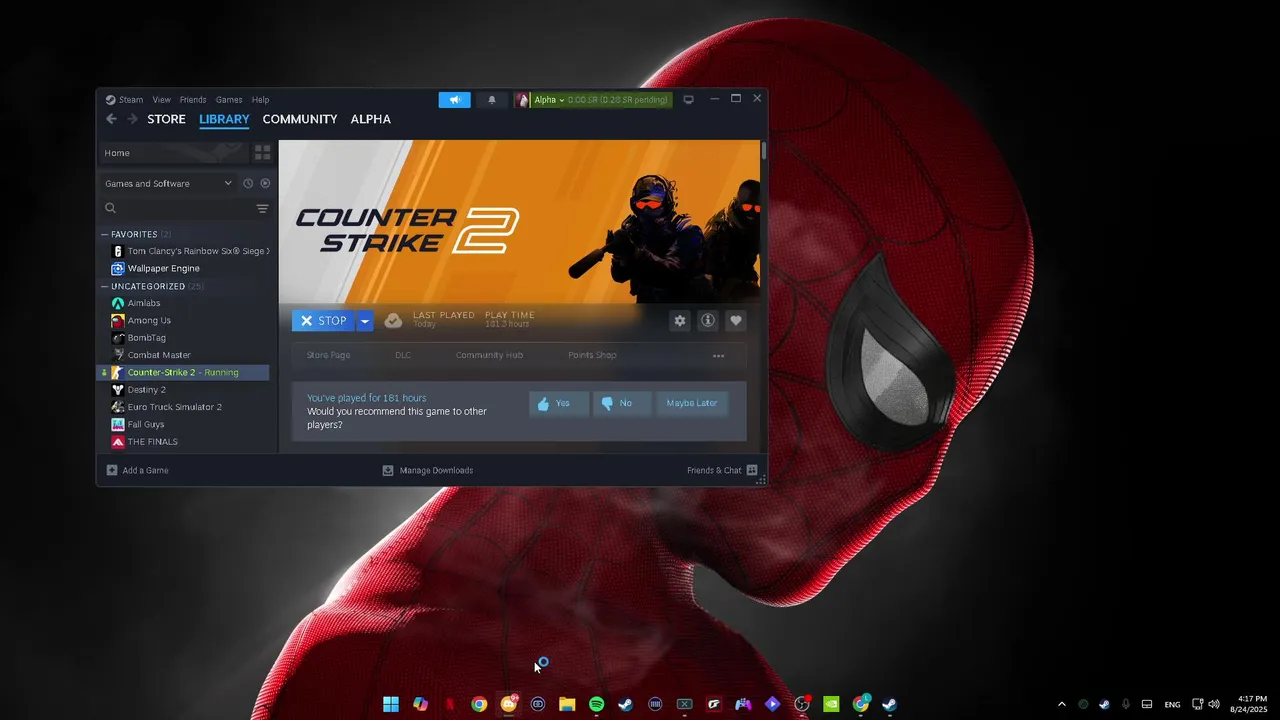
Task: Go to the STORE tab
Action: (166, 119)
